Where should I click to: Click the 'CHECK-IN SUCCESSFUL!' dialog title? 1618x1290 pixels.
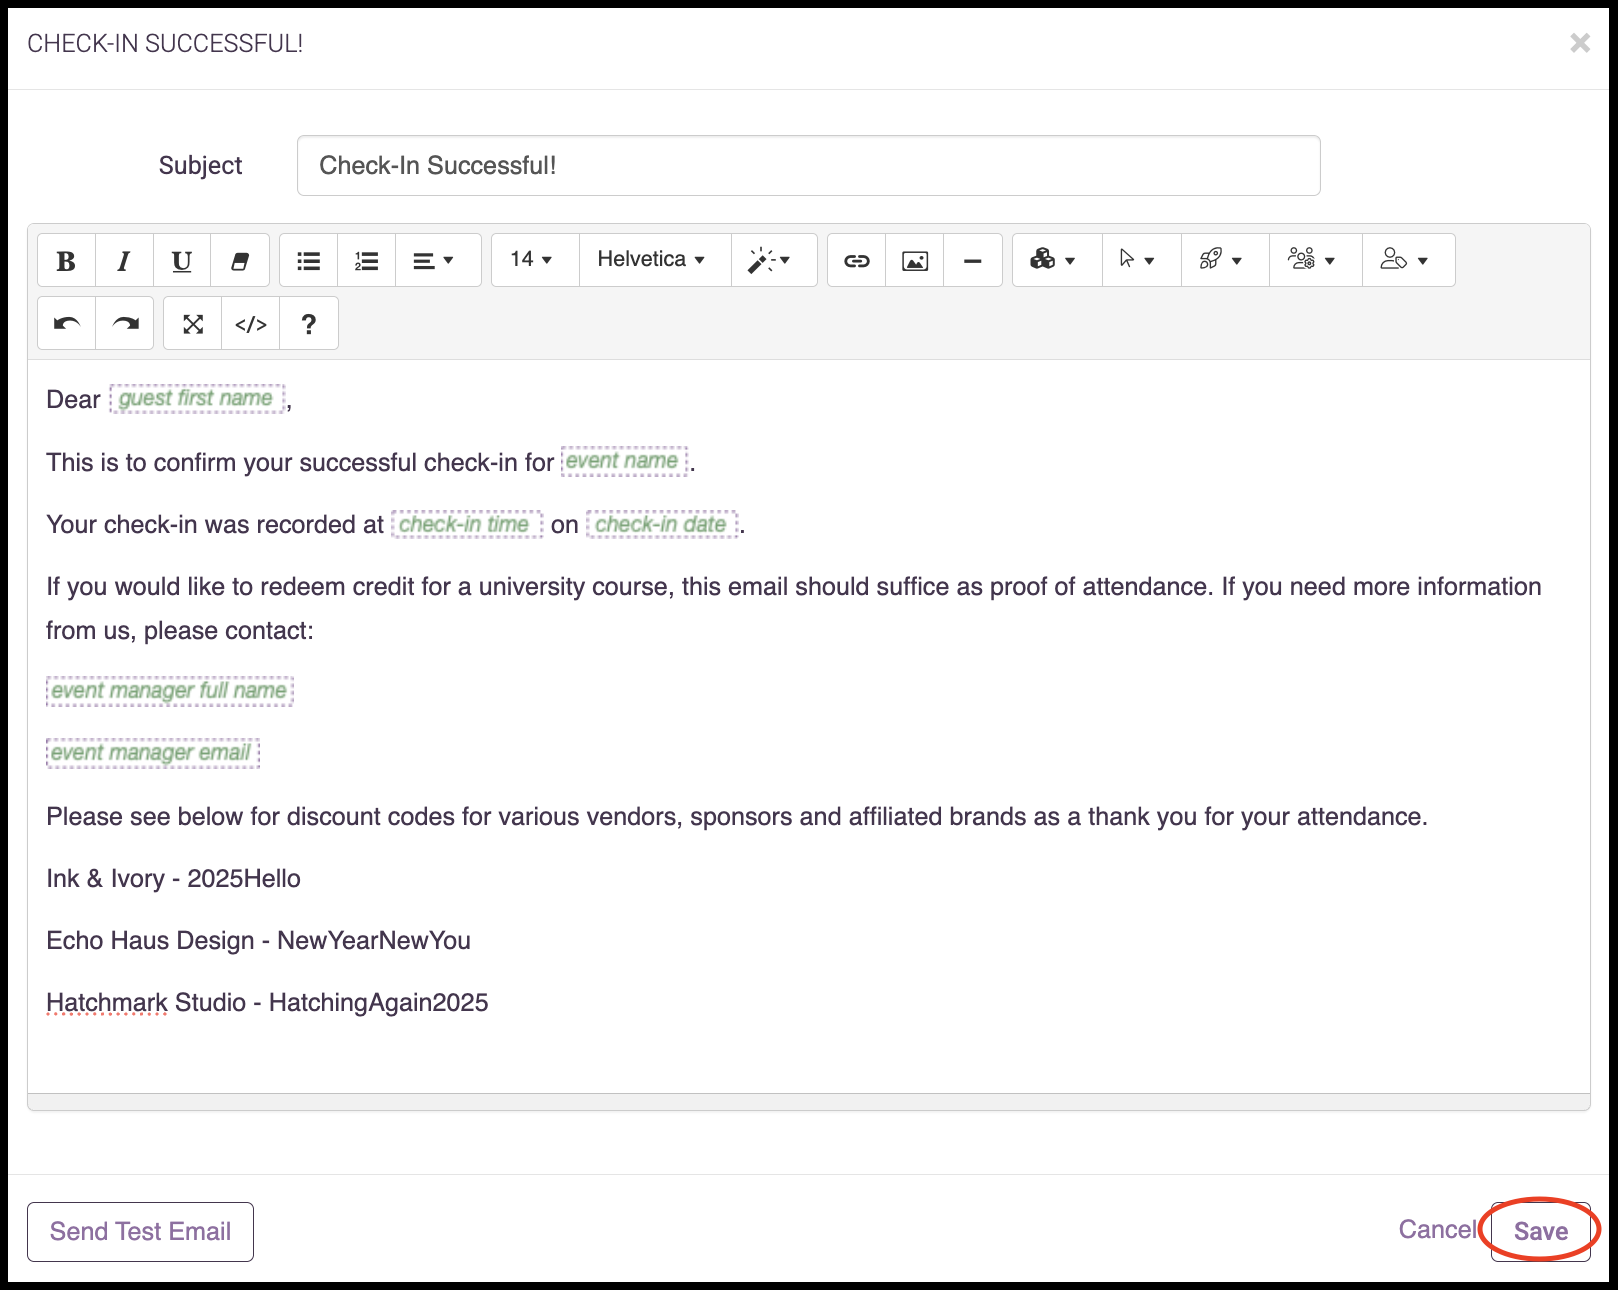click(x=165, y=44)
